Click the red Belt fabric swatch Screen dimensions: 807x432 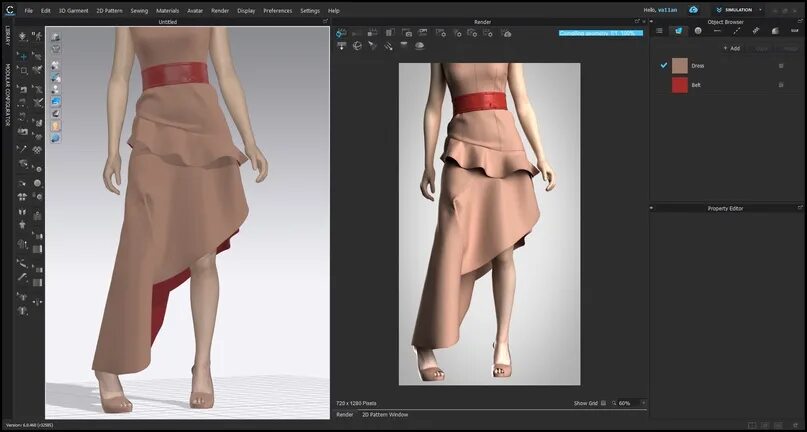(679, 85)
